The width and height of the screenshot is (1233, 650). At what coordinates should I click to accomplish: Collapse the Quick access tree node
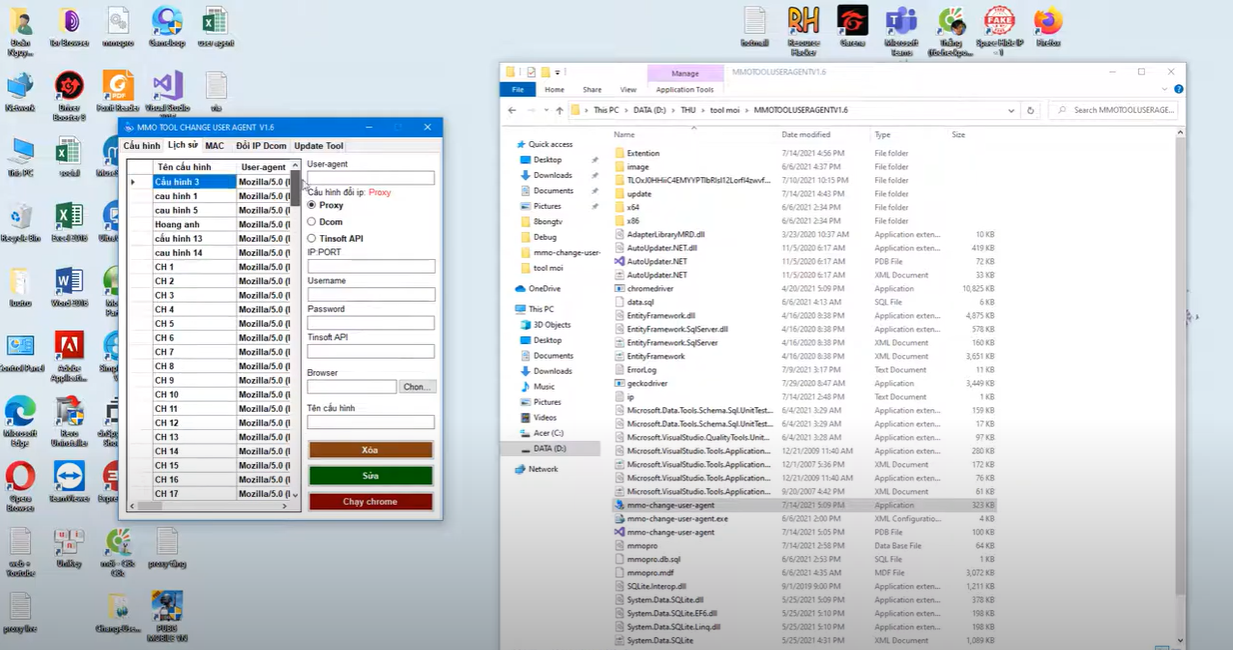click(511, 144)
